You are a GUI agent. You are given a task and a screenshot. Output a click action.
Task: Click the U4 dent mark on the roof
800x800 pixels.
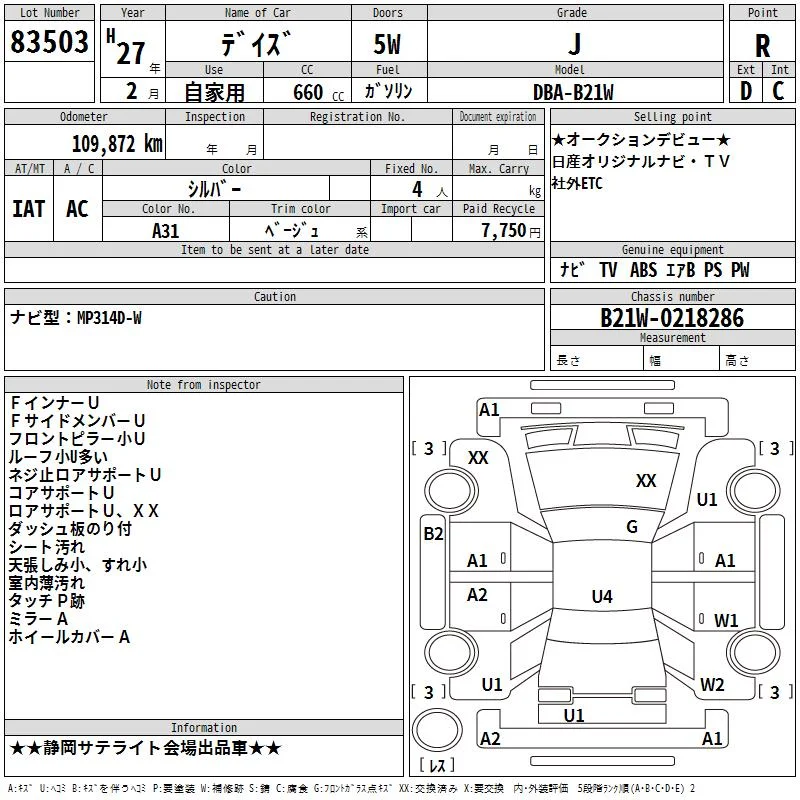(x=601, y=597)
